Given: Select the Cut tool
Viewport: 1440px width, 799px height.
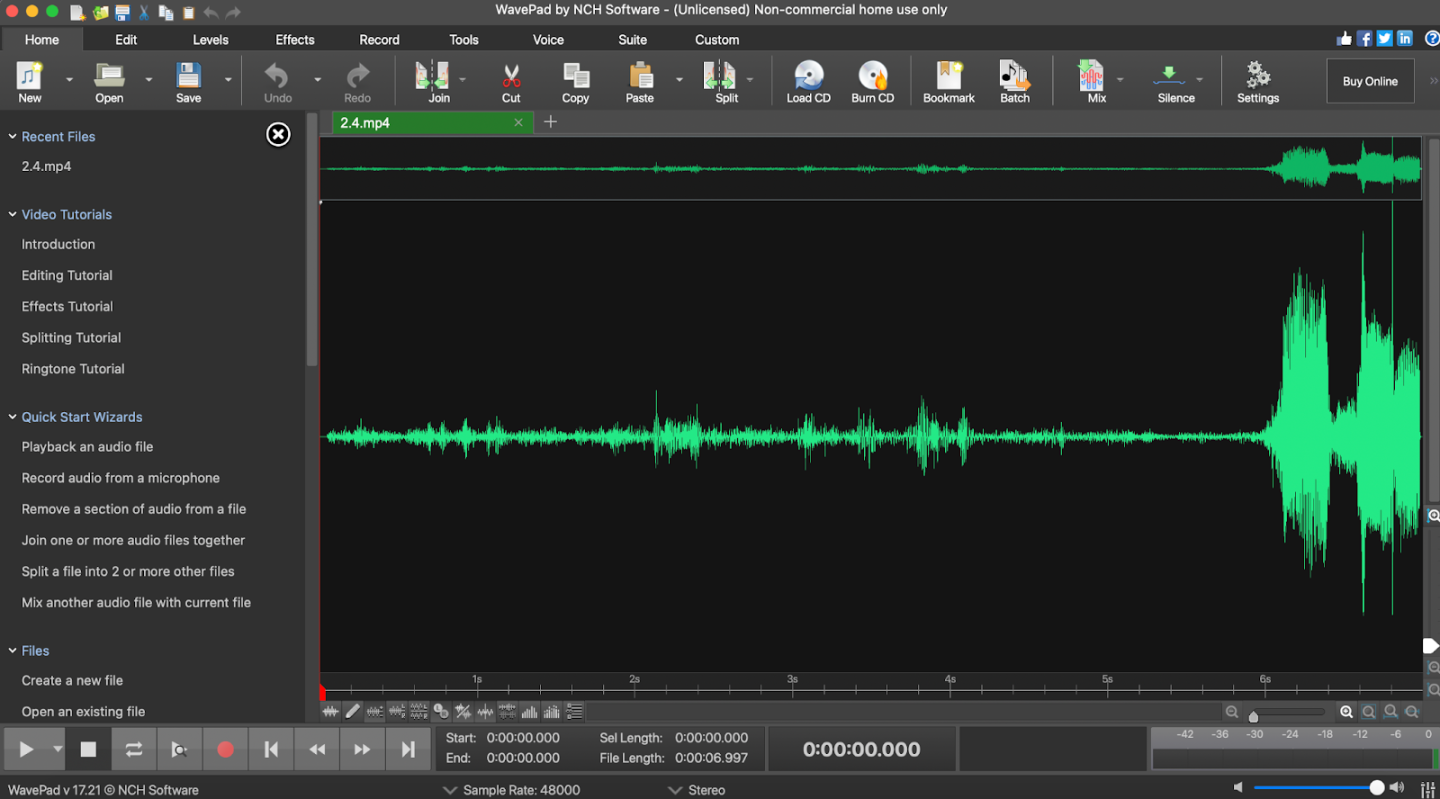Looking at the screenshot, I should pos(511,80).
